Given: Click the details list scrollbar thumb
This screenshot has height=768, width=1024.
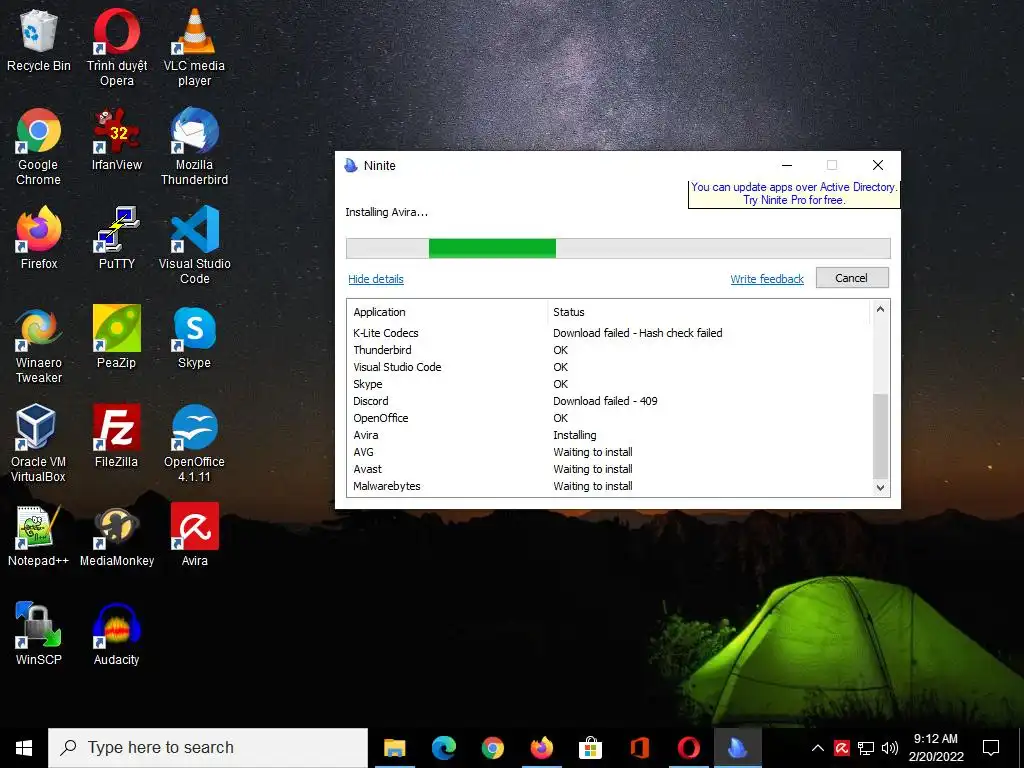Looking at the screenshot, I should 880,436.
